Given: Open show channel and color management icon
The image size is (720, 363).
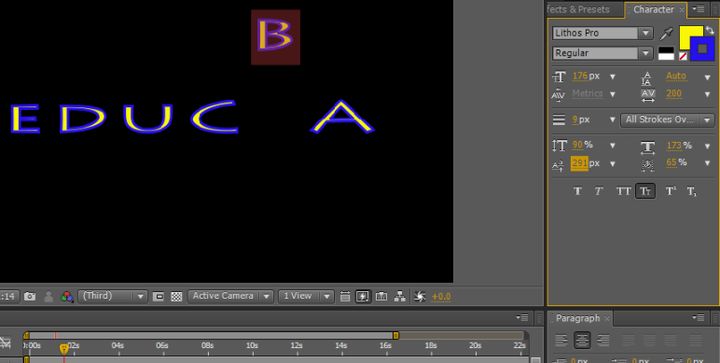Looking at the screenshot, I should point(68,297).
